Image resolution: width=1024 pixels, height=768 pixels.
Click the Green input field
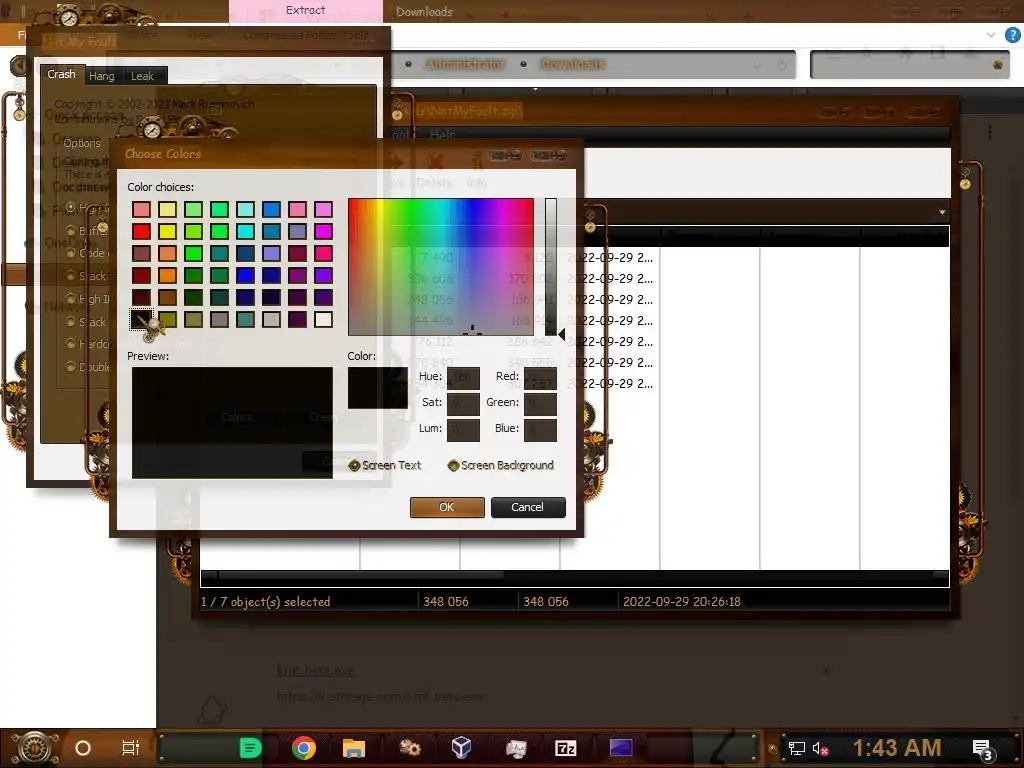[x=541, y=404]
